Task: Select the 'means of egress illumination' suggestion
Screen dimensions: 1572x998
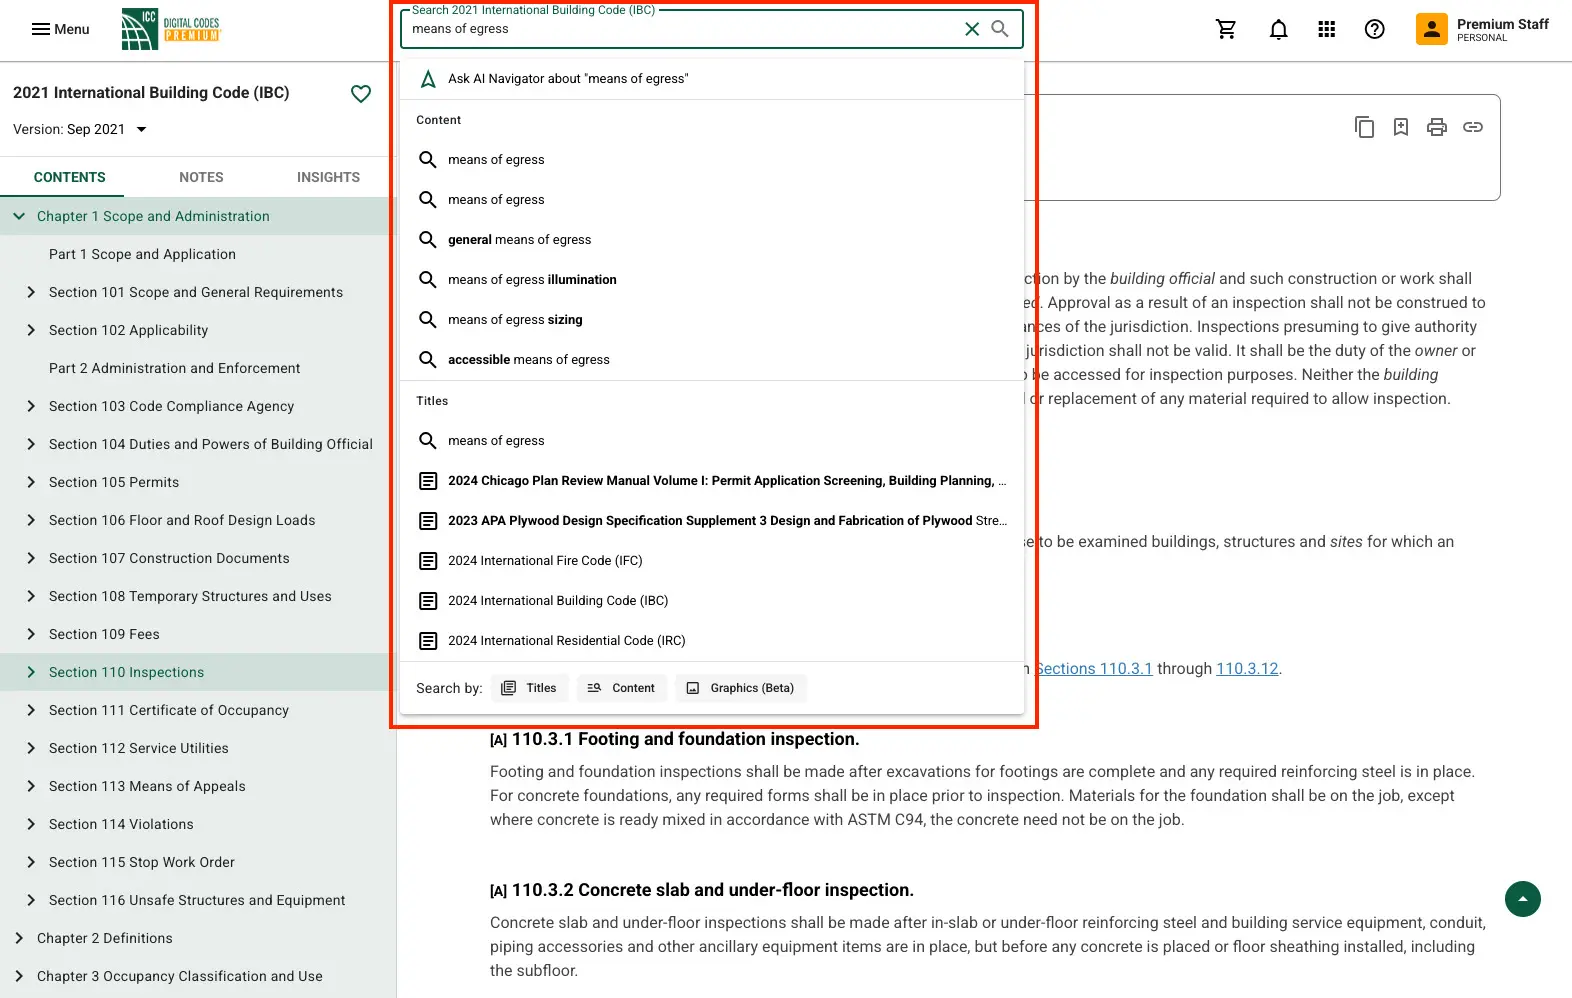Action: click(x=712, y=280)
